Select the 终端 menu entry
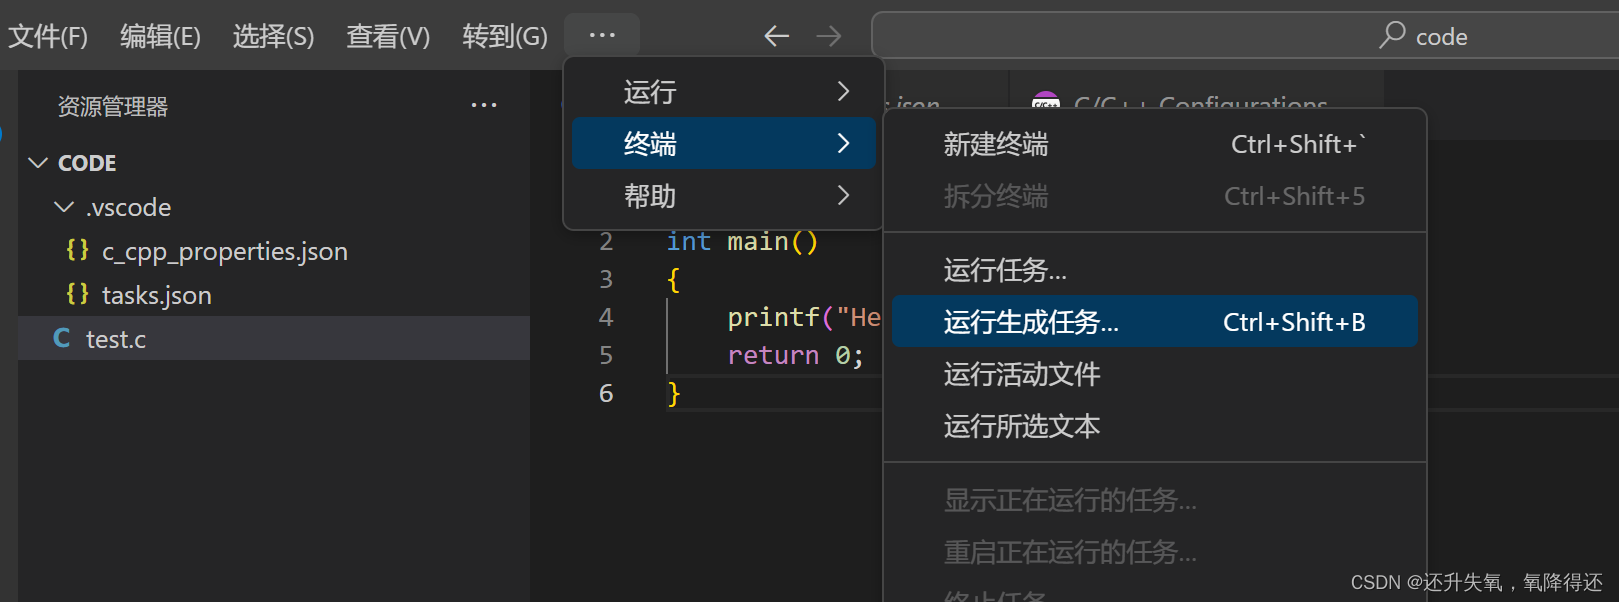Image resolution: width=1619 pixels, height=602 pixels. coord(723,144)
